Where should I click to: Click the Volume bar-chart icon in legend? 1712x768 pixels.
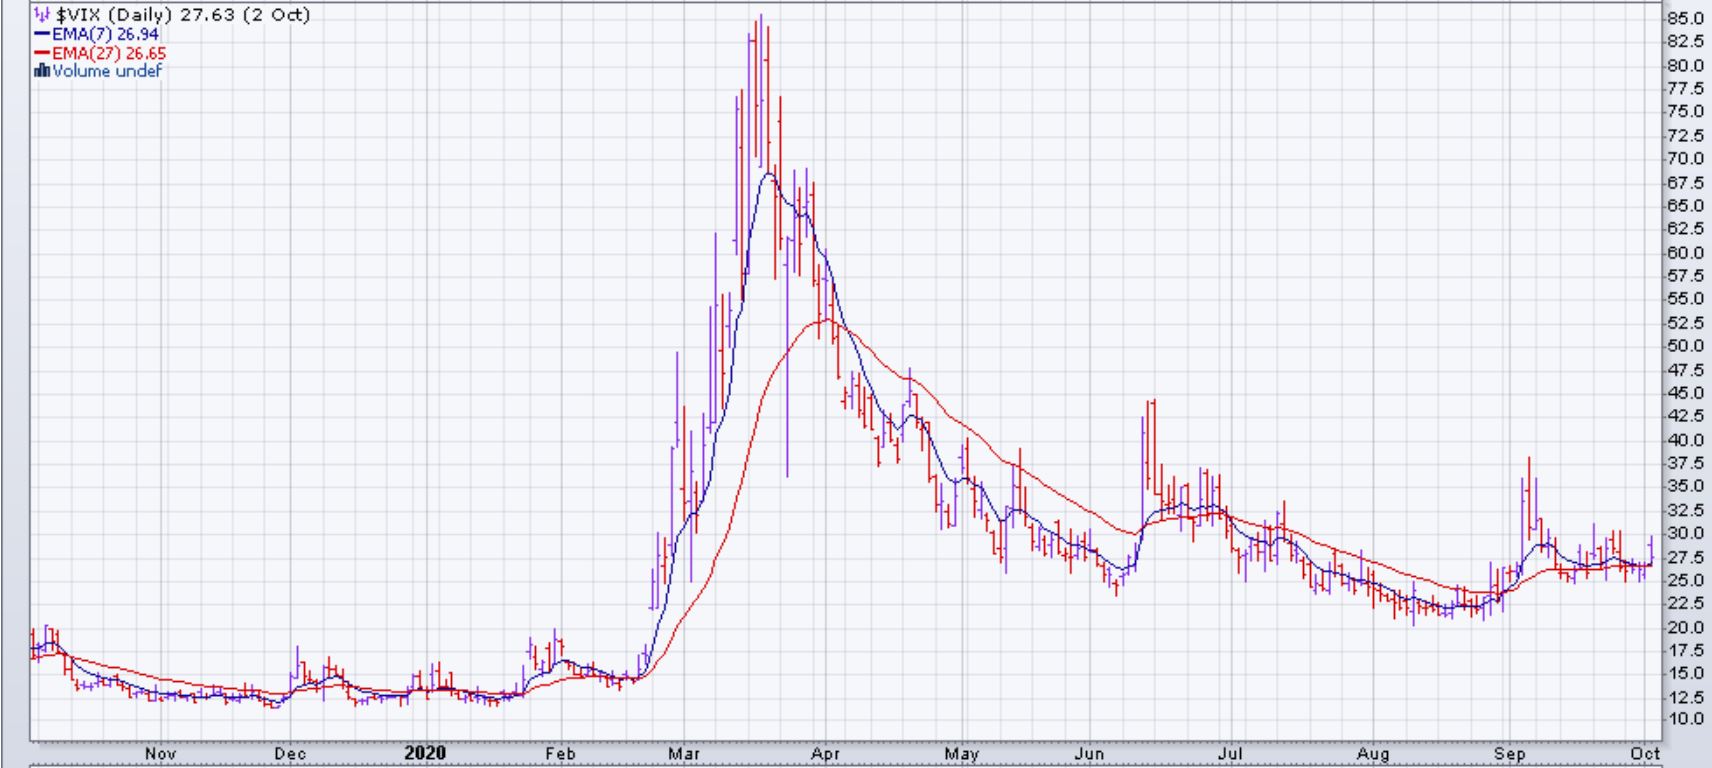pyautogui.click(x=42, y=71)
